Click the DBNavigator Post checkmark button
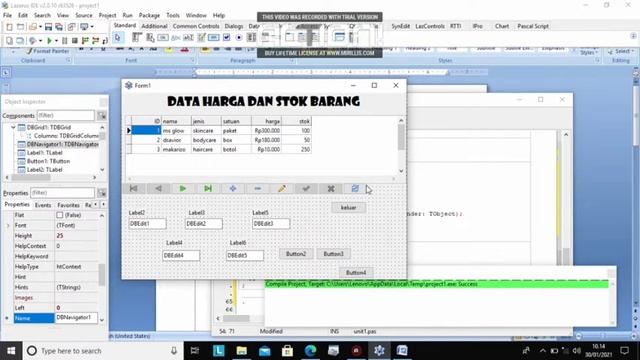This screenshot has height=360, width=640. tap(306, 188)
